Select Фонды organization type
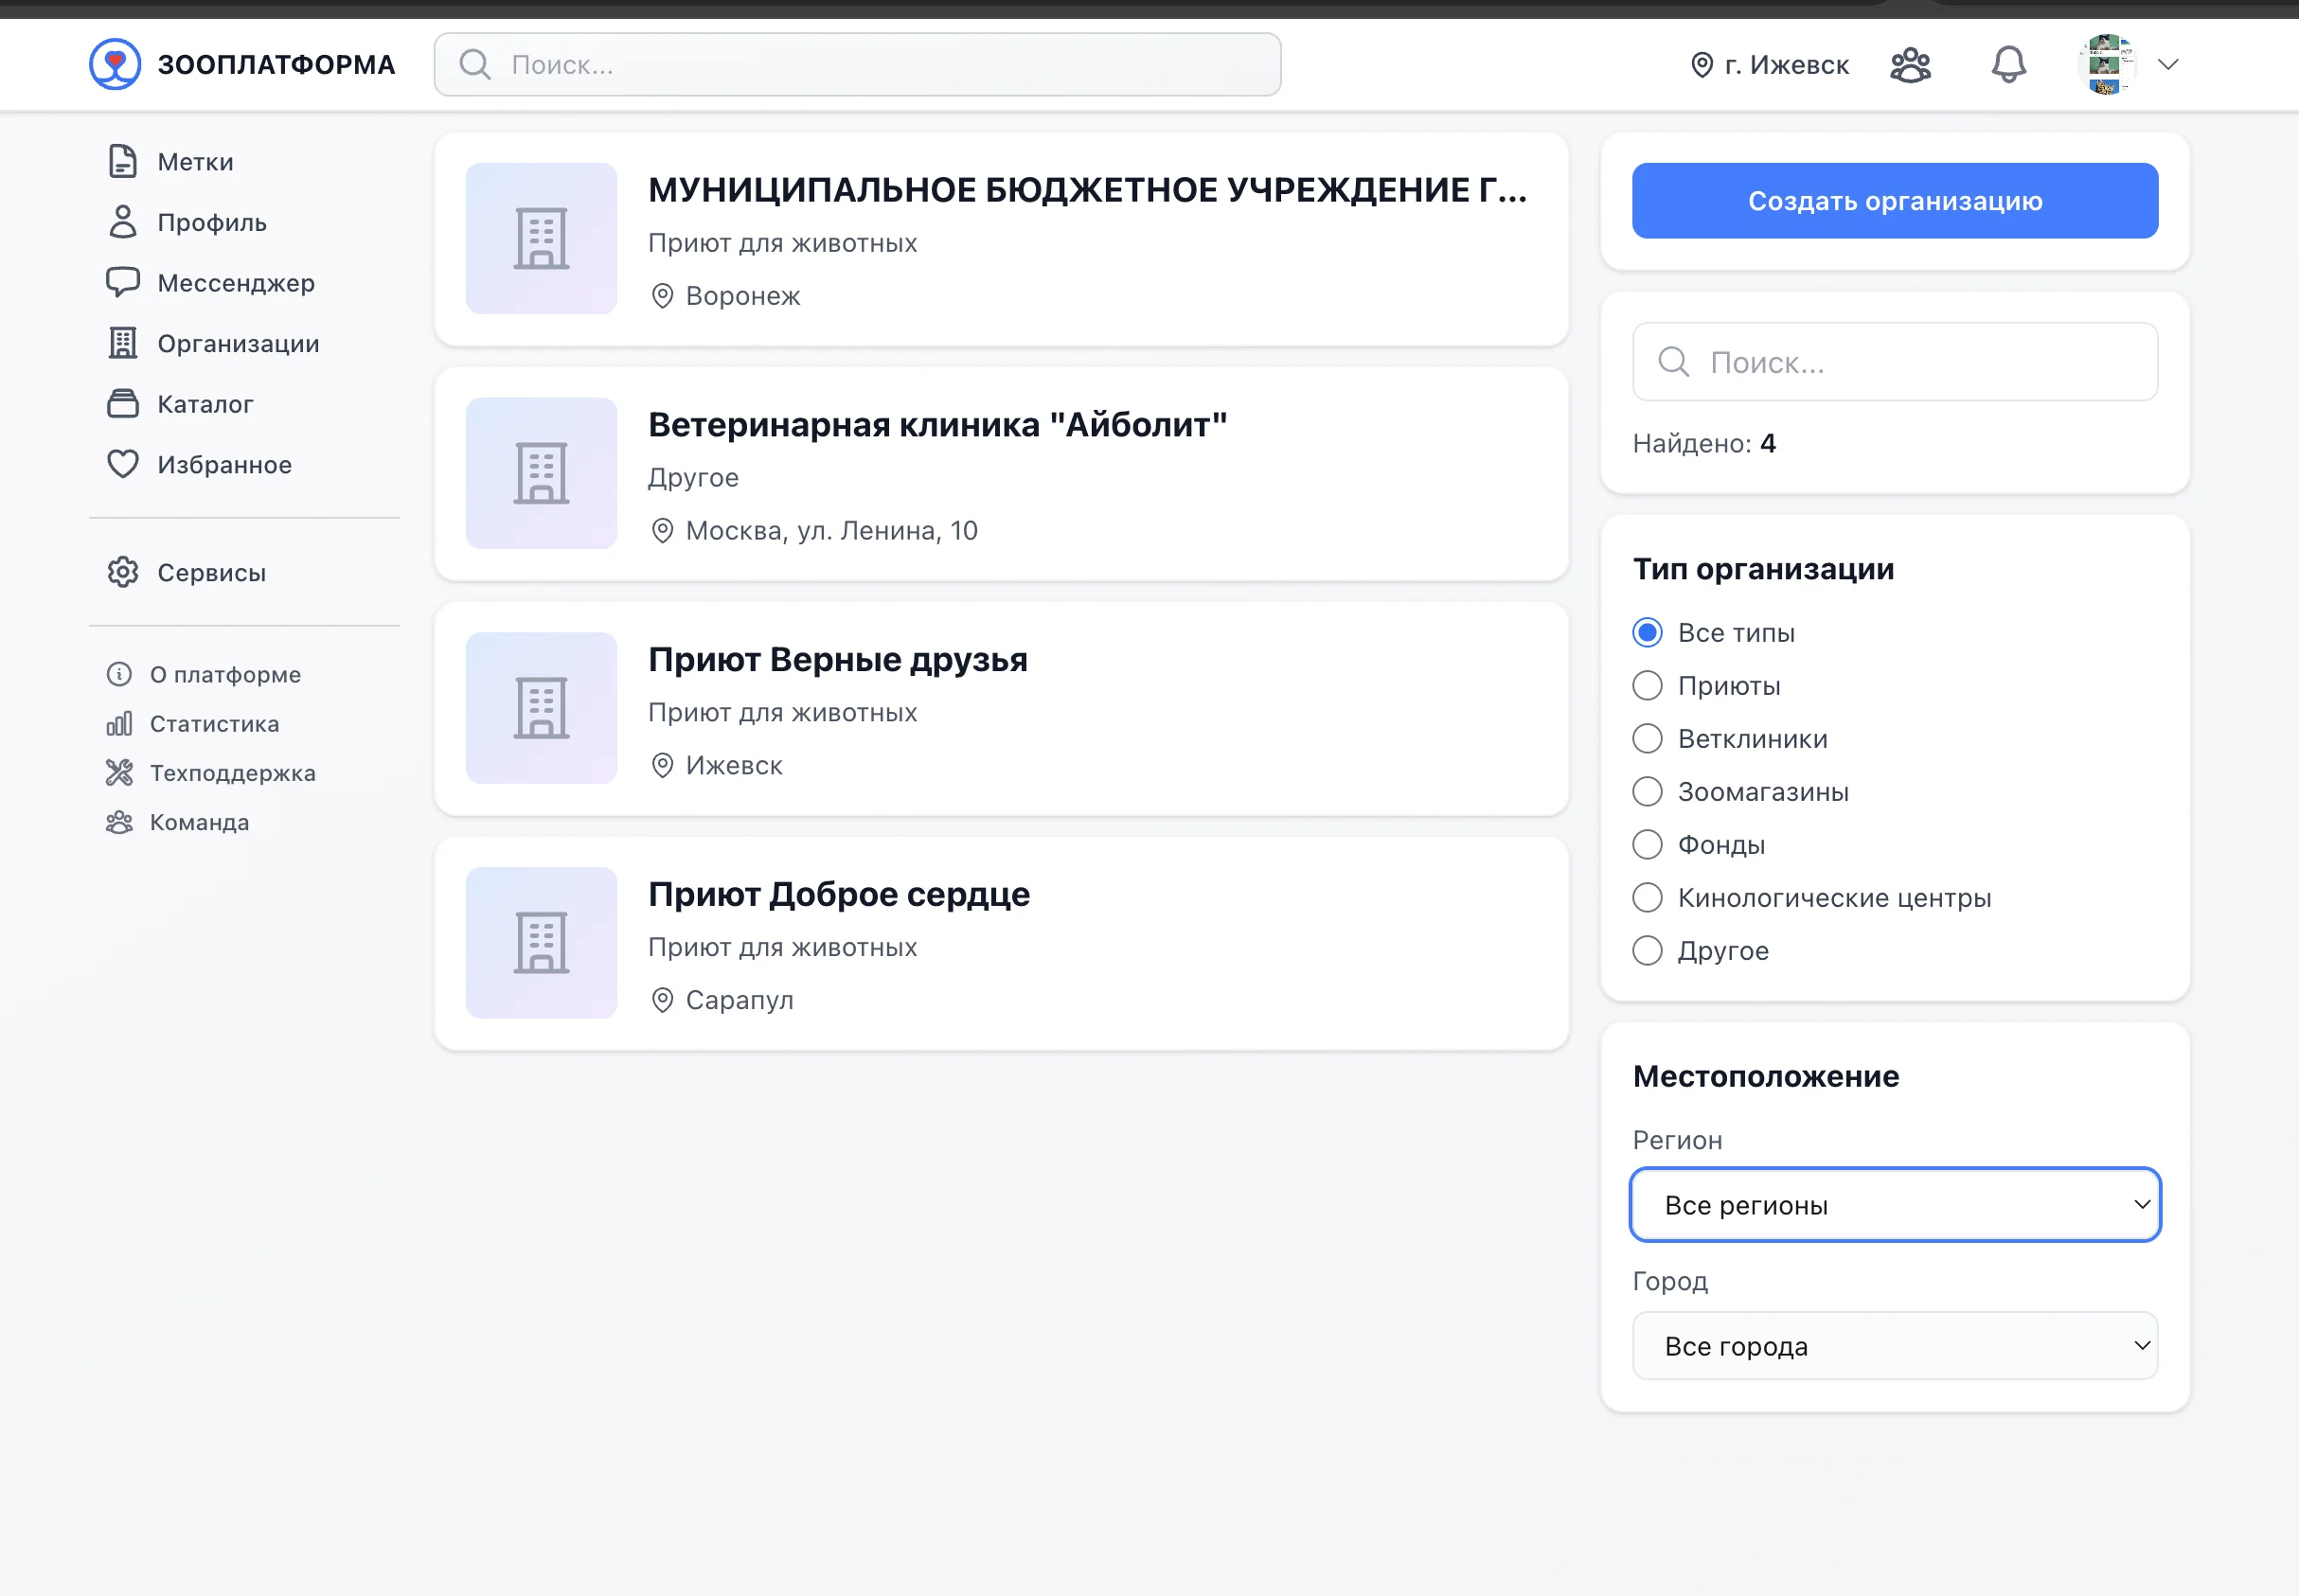The width and height of the screenshot is (2299, 1596). point(1646,844)
